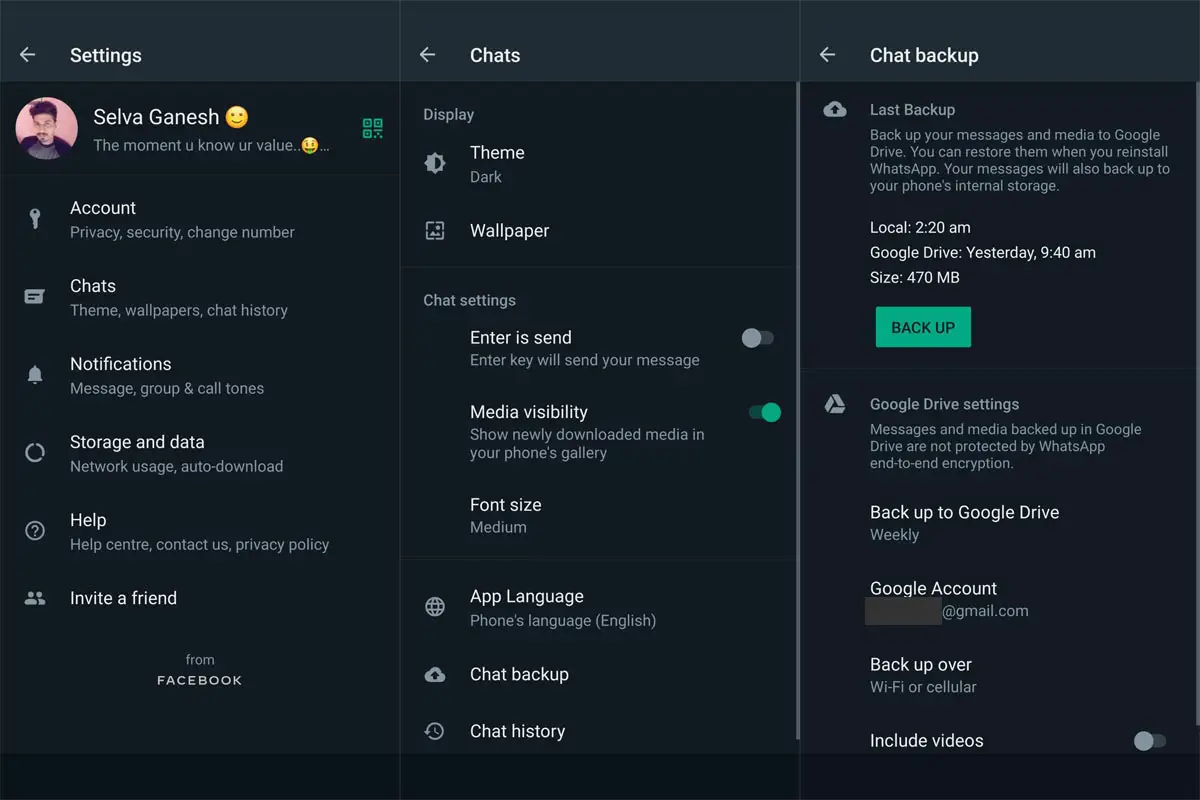Open Storage and data settings
Screen dimensions: 1200x800
200,453
